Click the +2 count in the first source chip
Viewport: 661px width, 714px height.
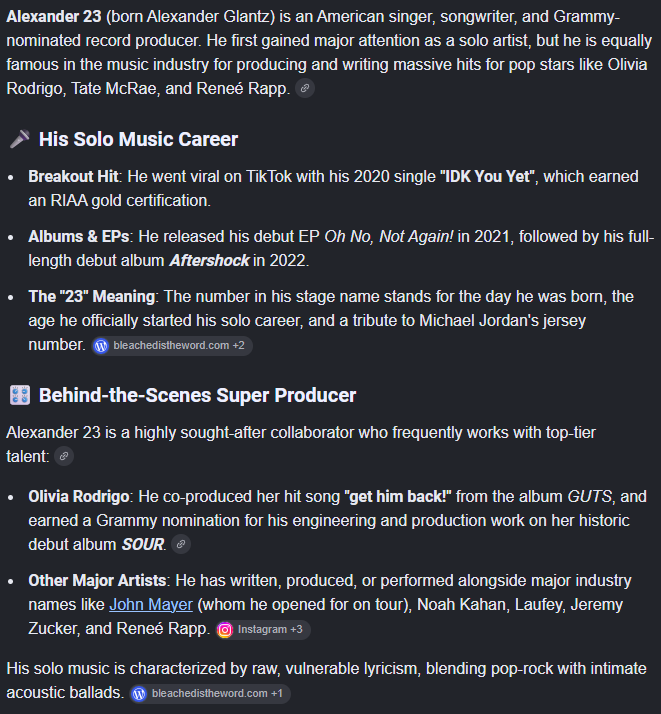point(239,346)
